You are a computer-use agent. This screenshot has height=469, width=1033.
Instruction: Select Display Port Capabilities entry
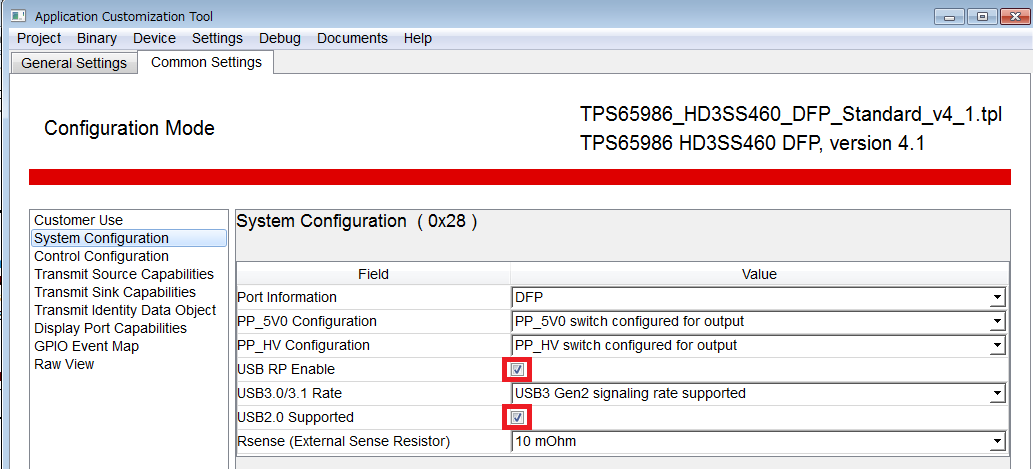point(111,328)
